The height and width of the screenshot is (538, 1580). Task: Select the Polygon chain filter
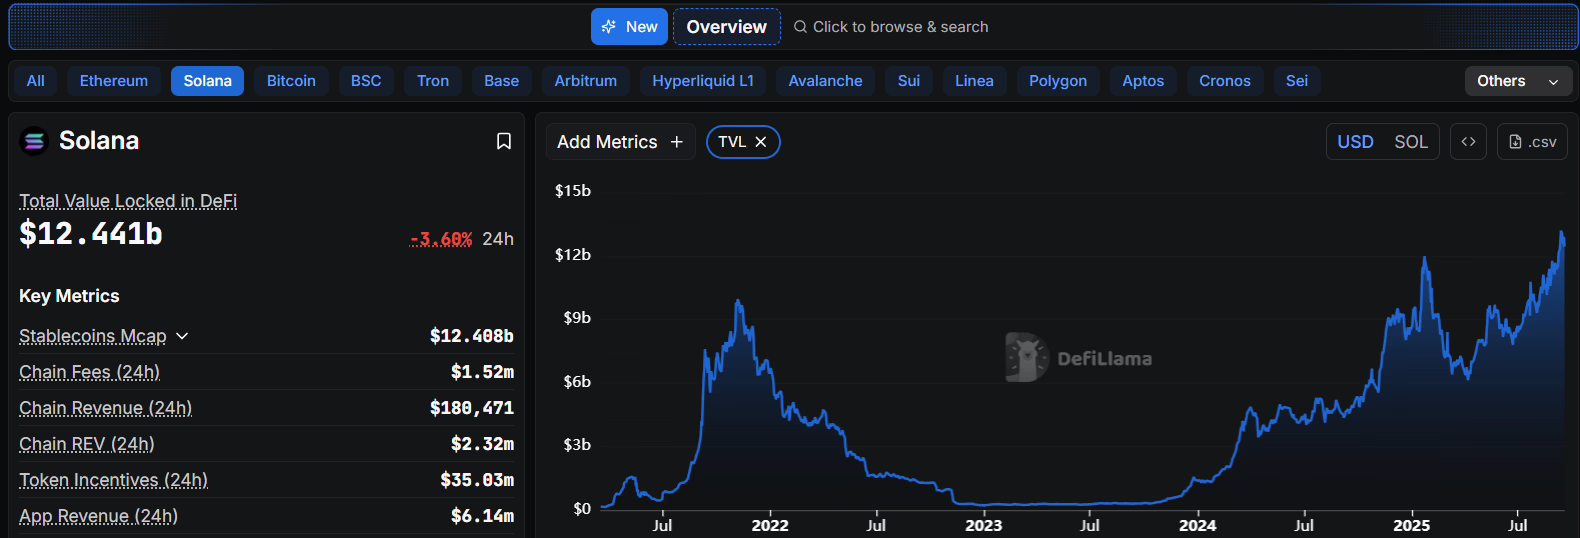(1058, 81)
